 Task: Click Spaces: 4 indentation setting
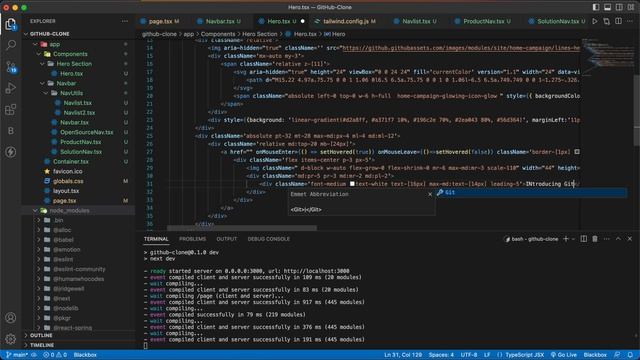coord(441,355)
